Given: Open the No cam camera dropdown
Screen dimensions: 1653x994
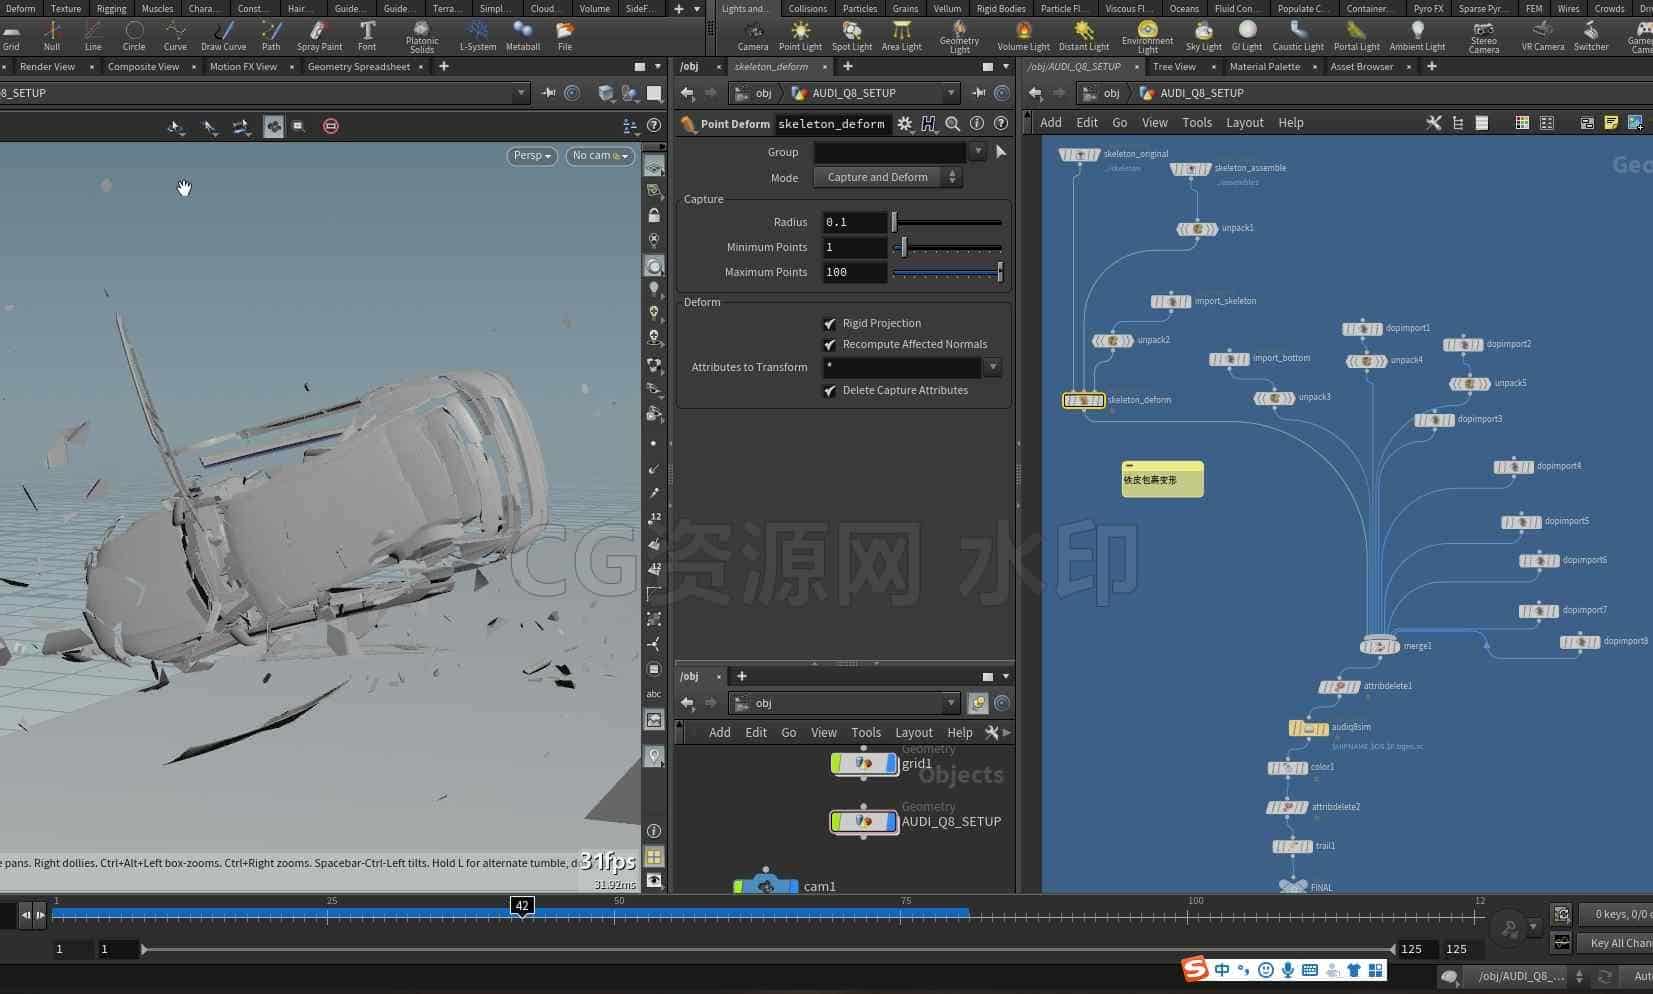Looking at the screenshot, I should pyautogui.click(x=600, y=156).
